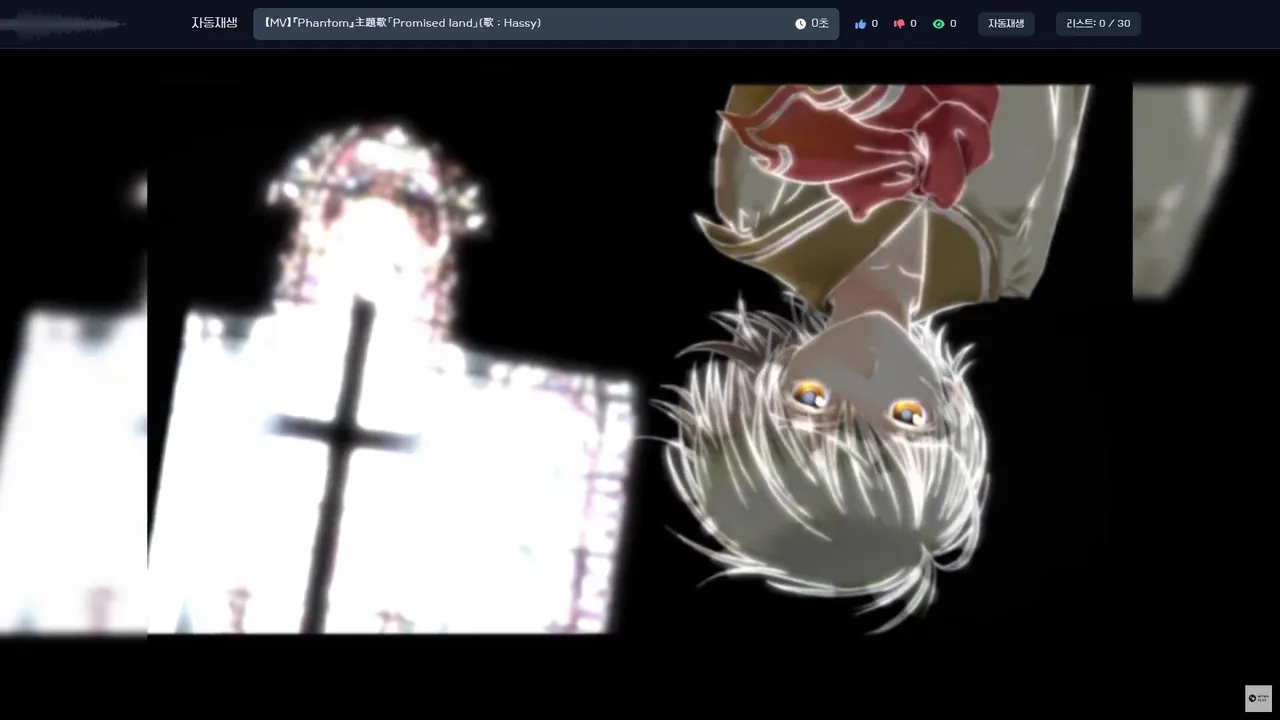Click the 0초 elapsed time text
The image size is (1280, 720).
(820, 24)
